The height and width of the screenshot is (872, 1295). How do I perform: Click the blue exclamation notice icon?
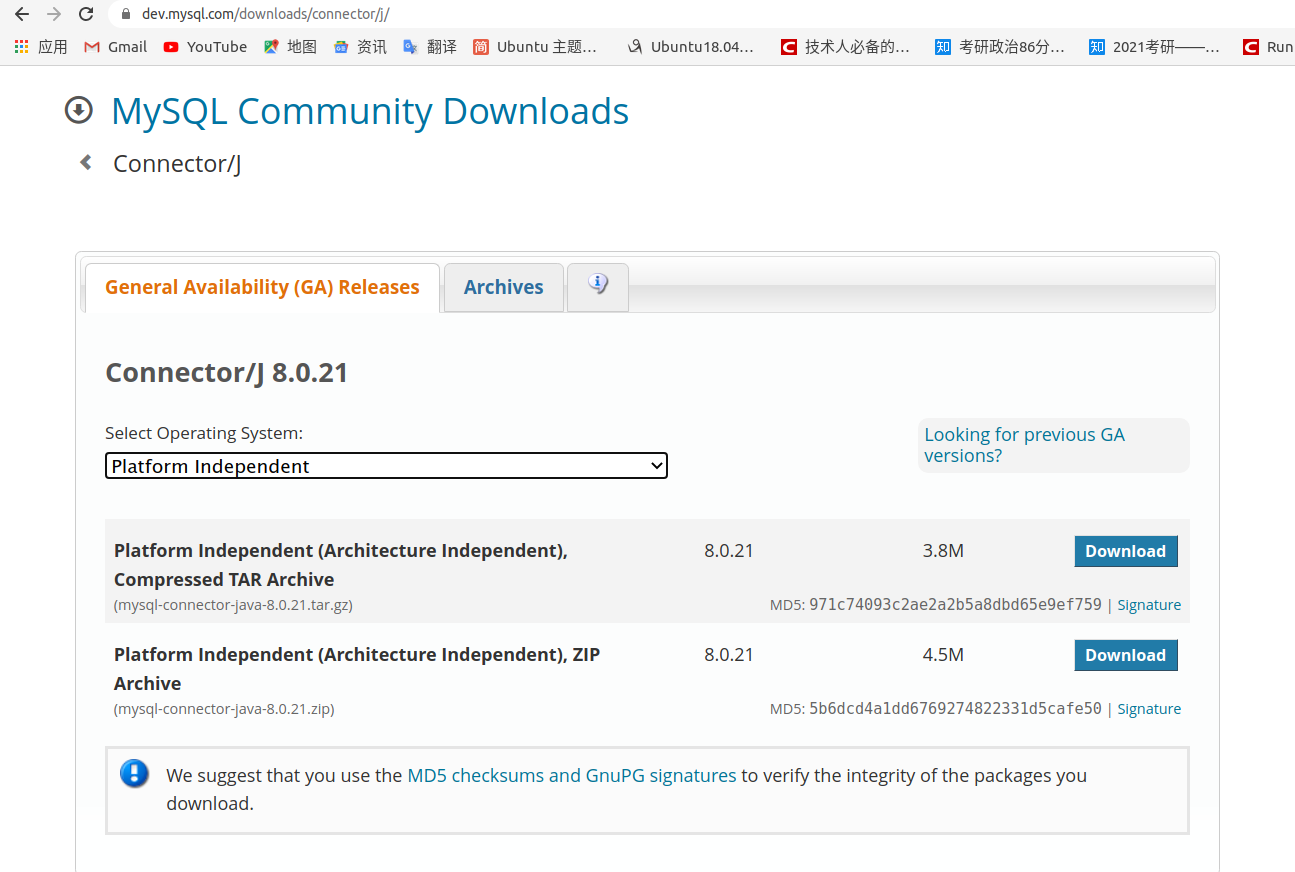[134, 774]
